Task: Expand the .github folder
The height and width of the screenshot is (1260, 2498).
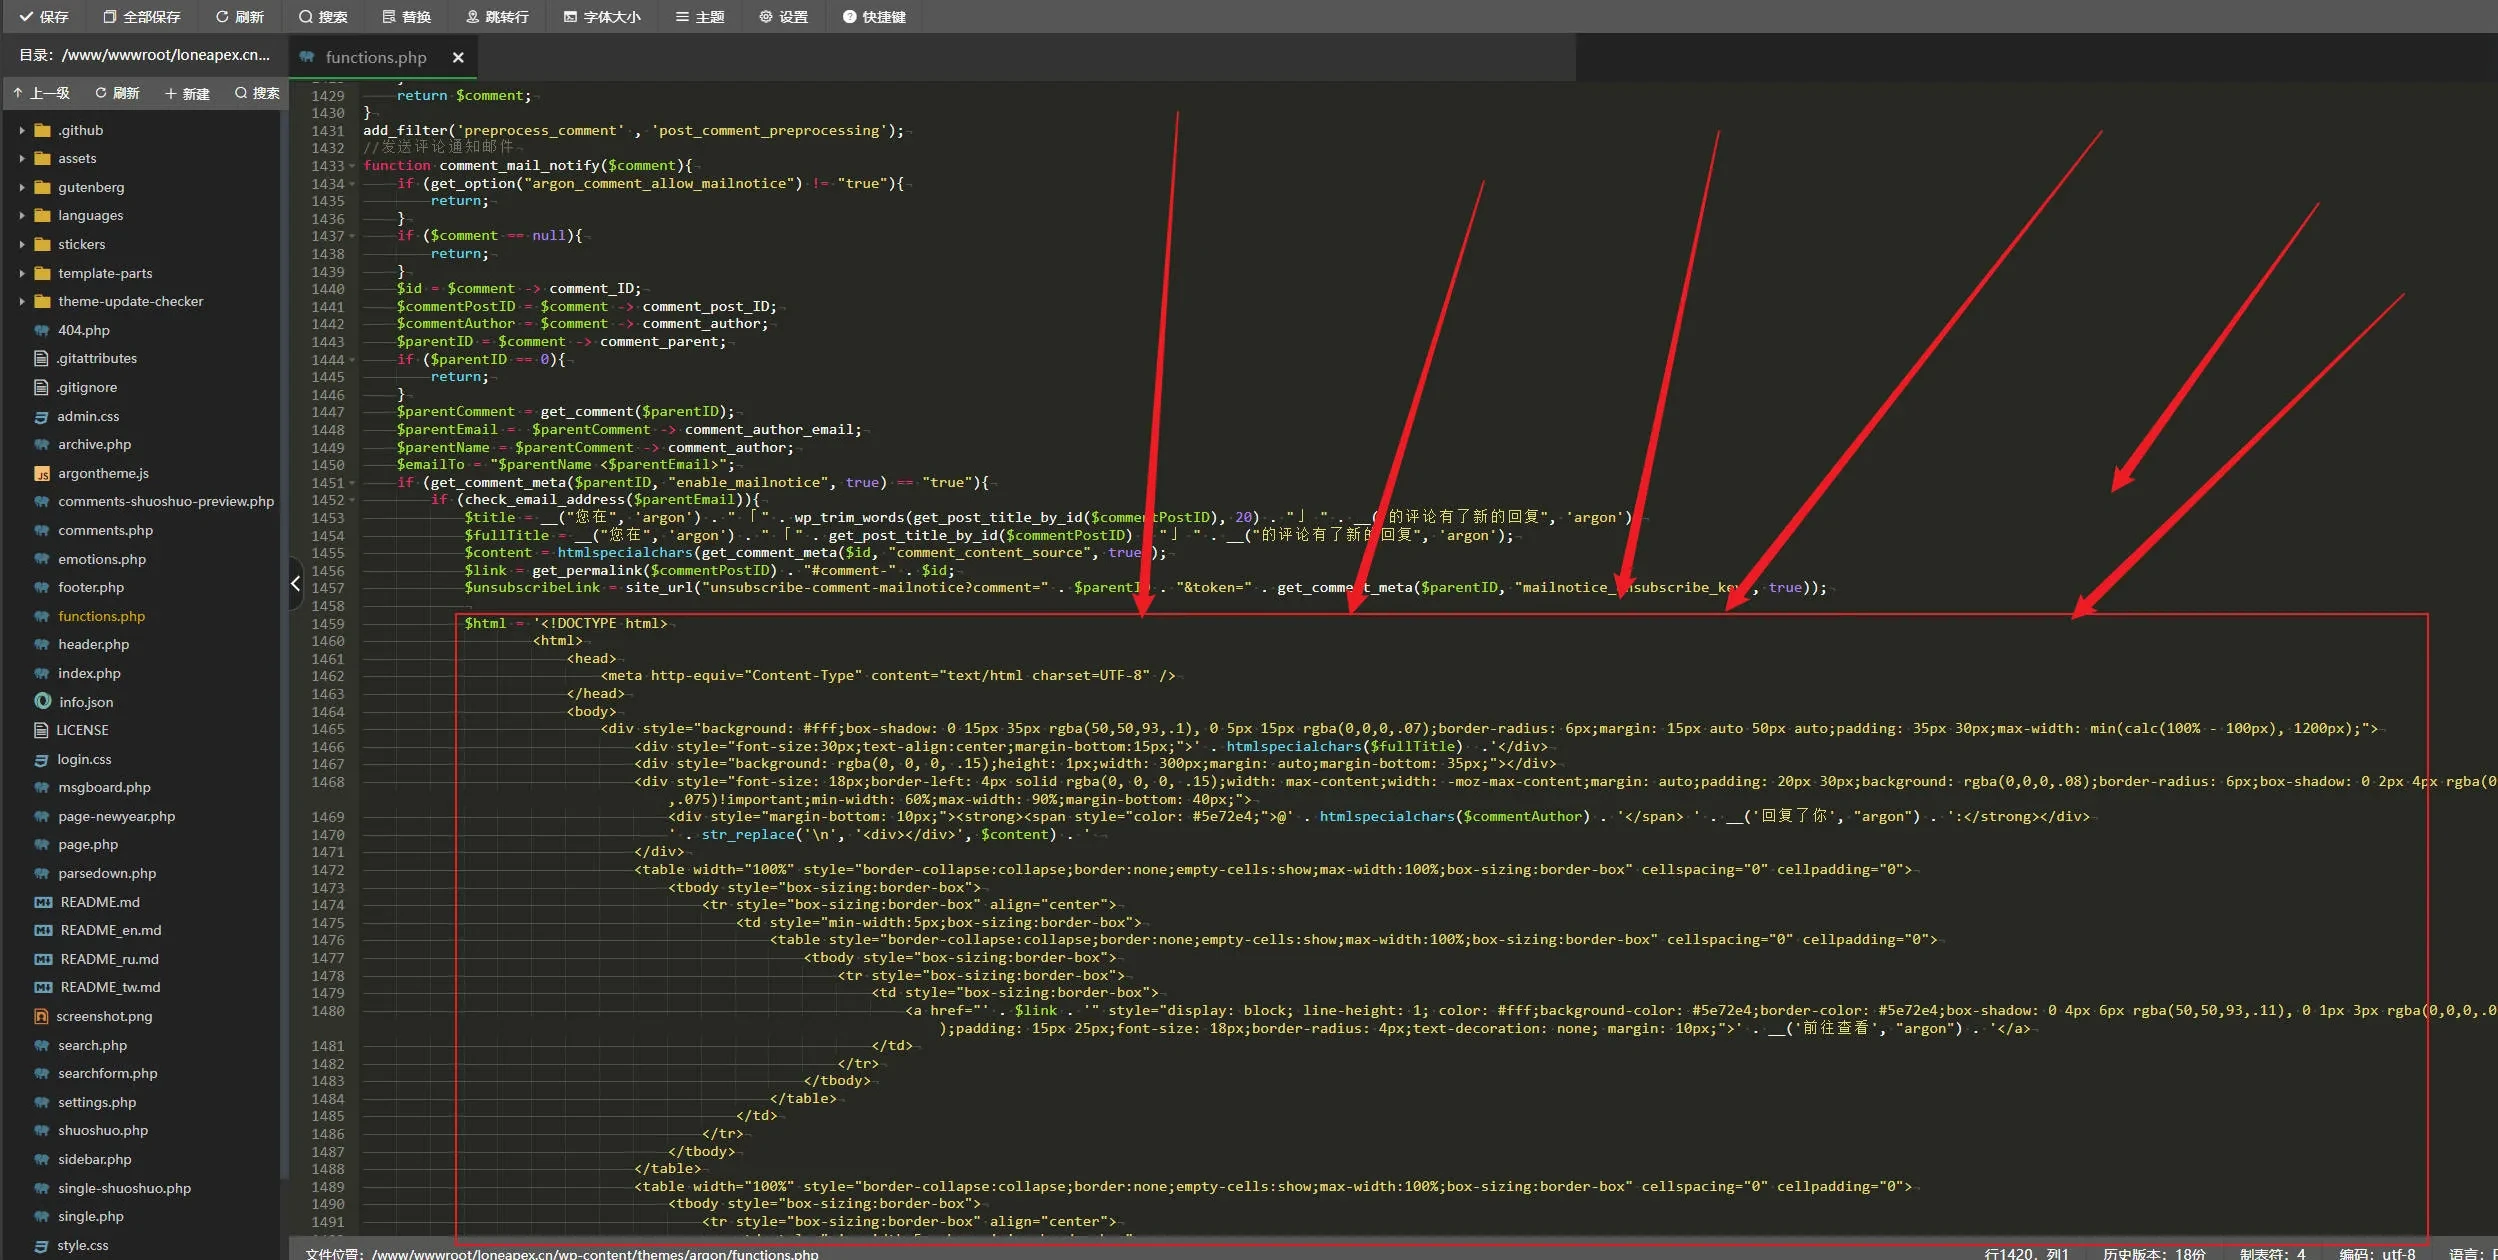Action: click(x=22, y=130)
